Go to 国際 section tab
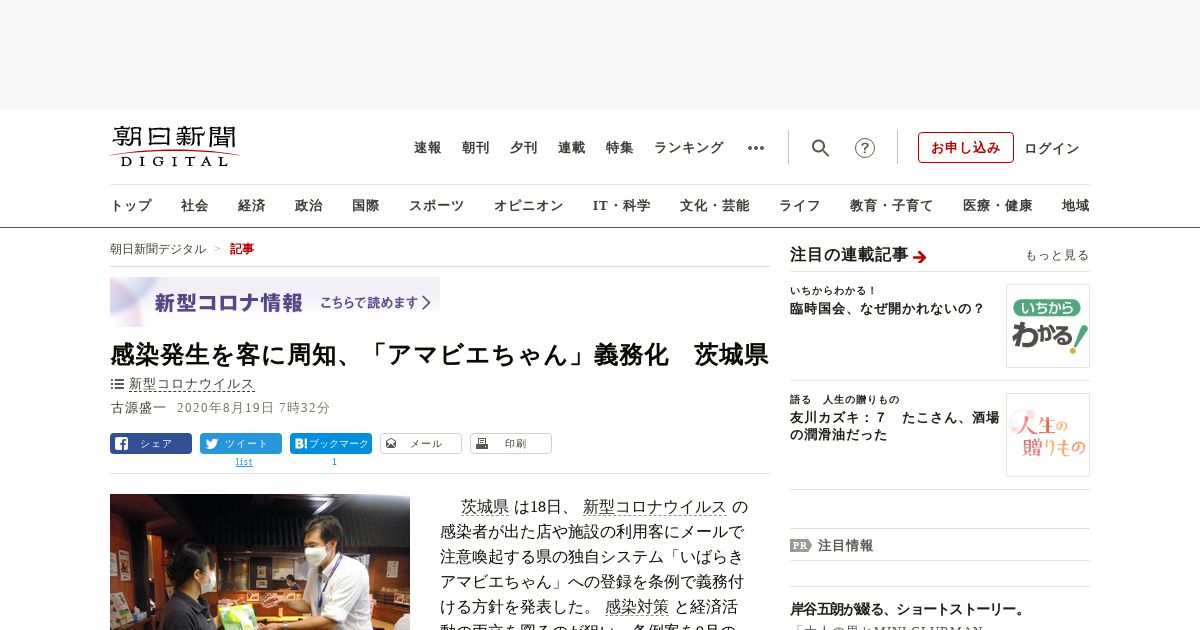 (x=366, y=206)
